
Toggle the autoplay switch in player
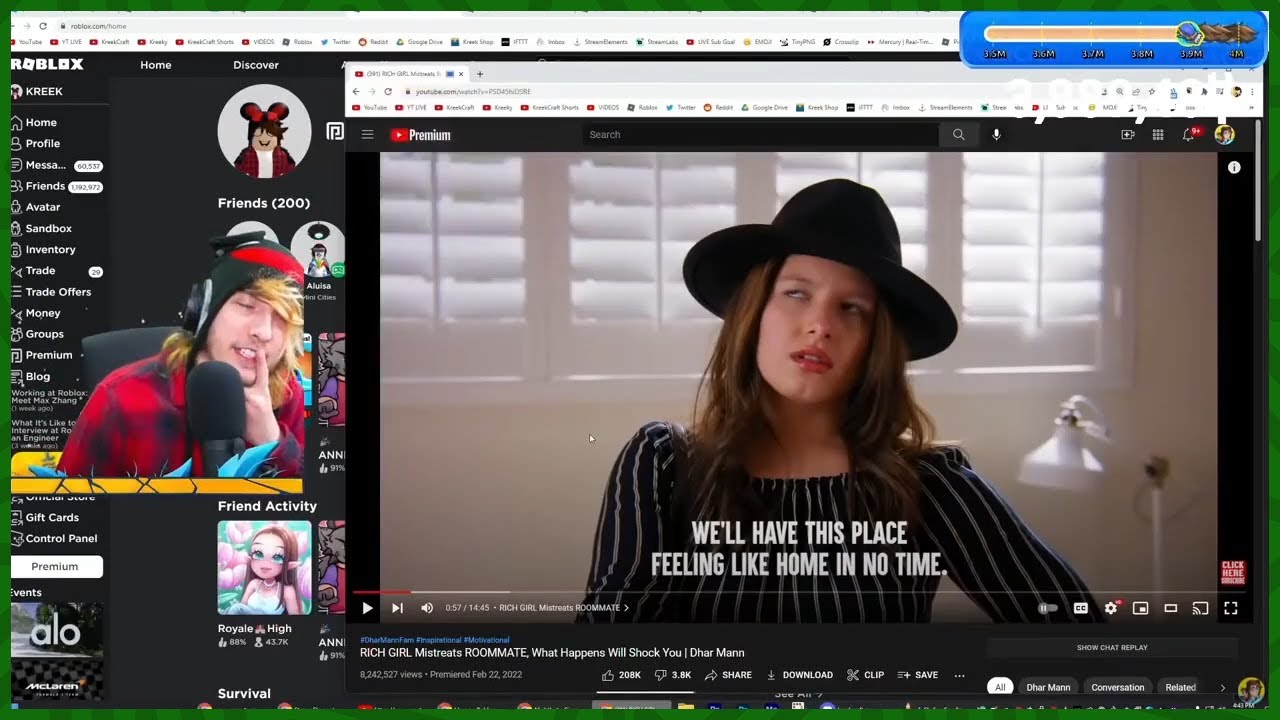pos(1048,608)
